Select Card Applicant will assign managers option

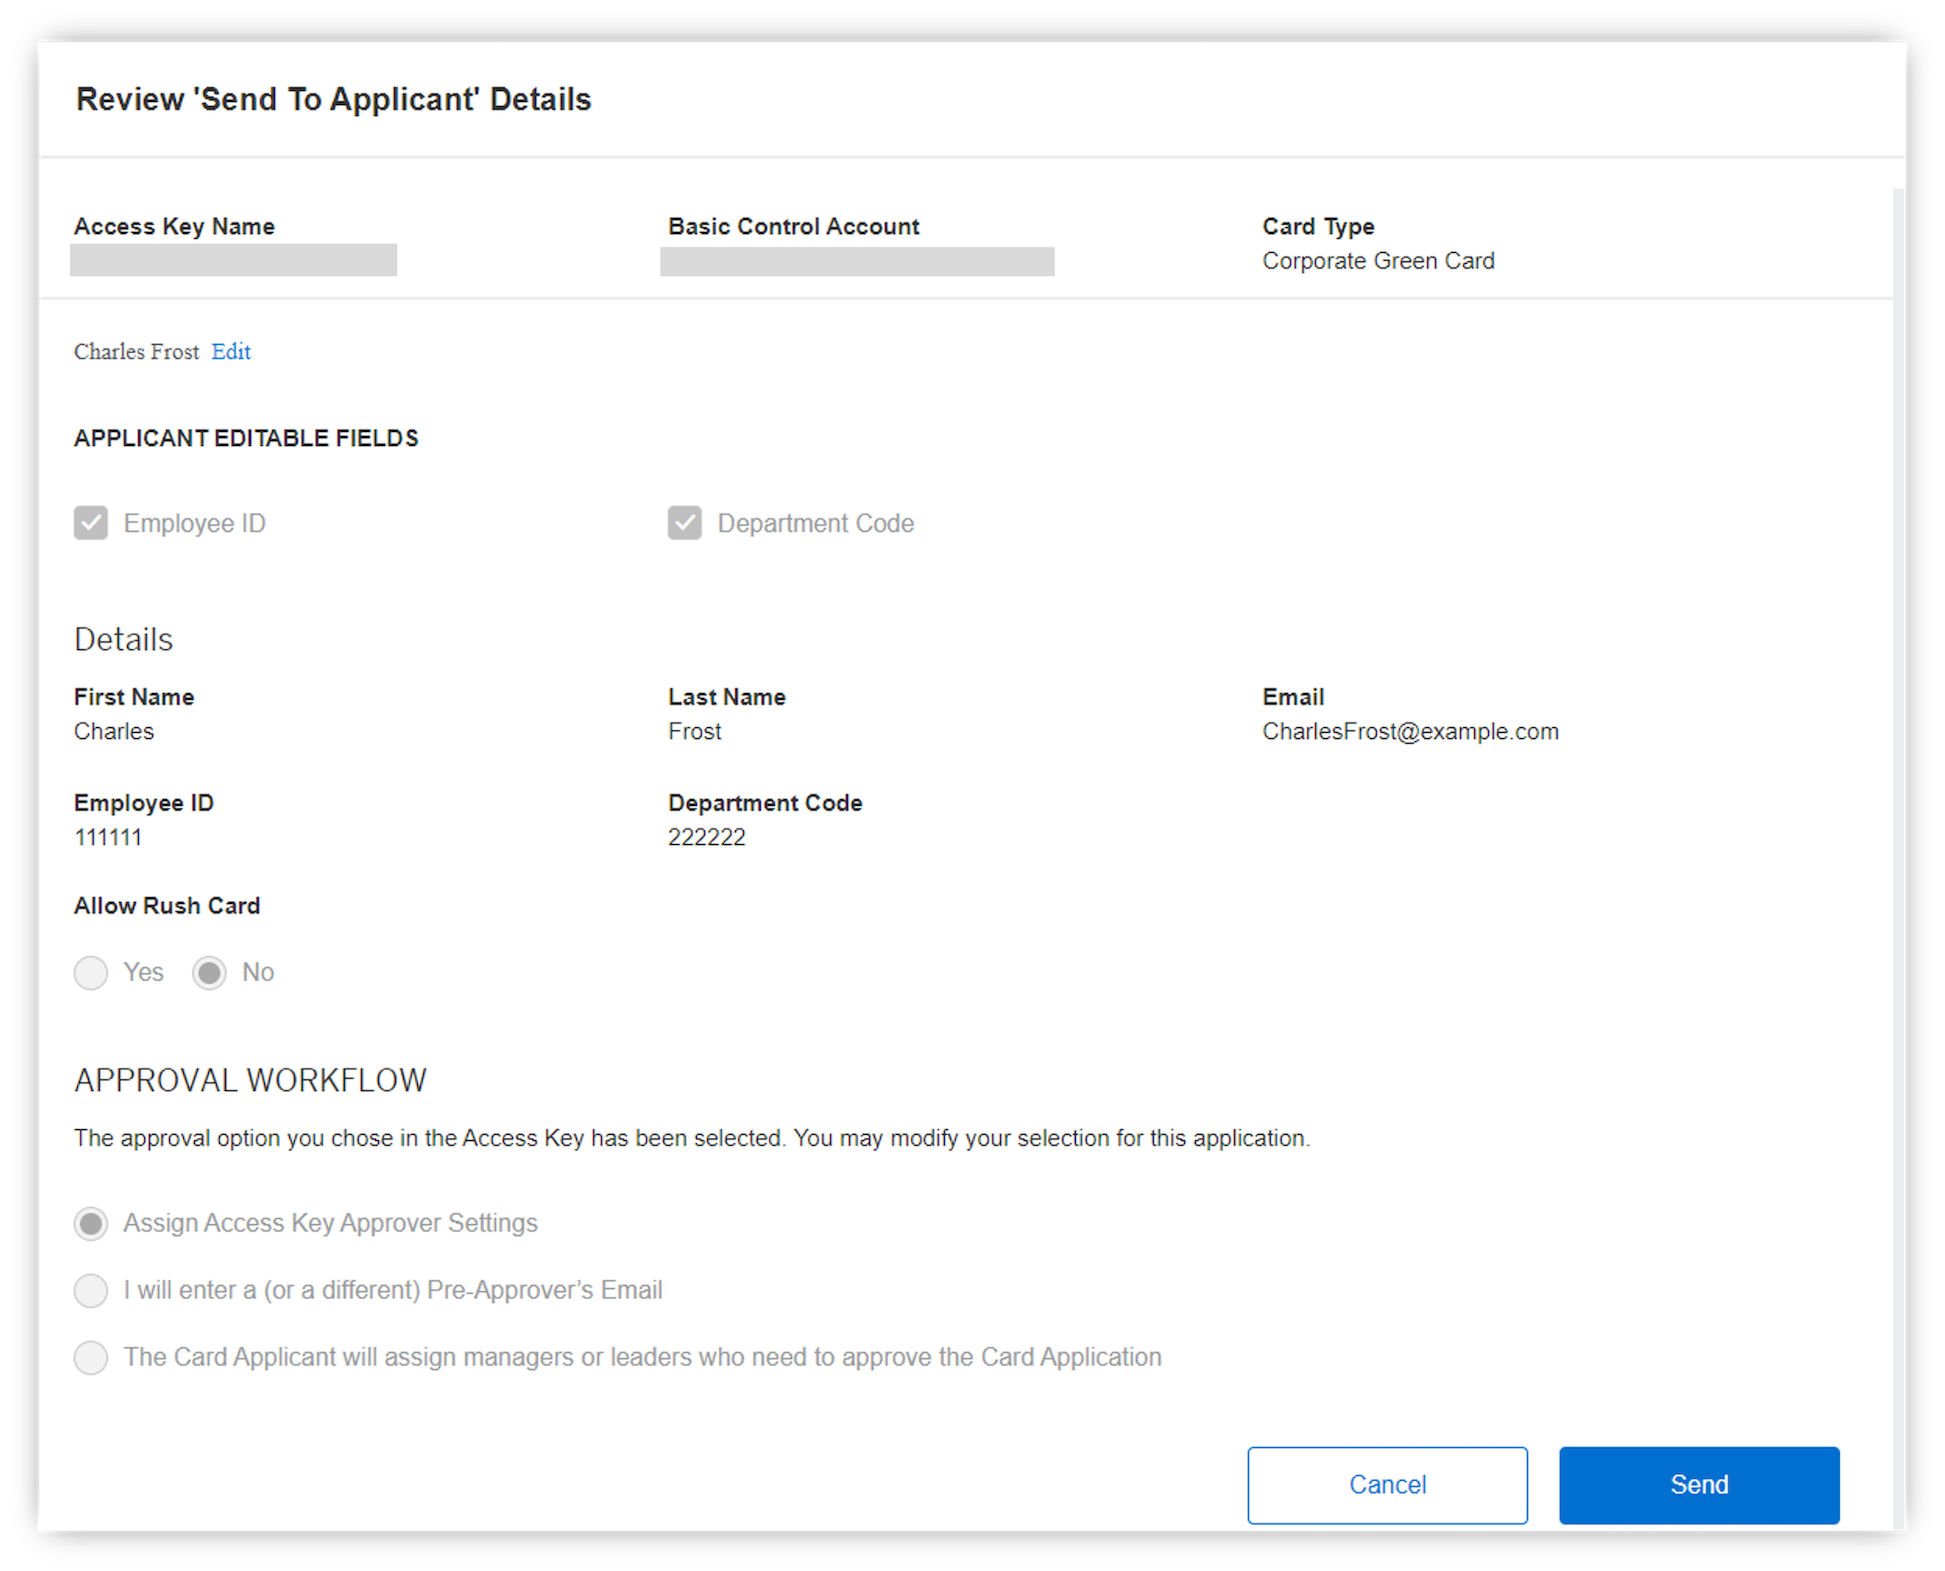91,1357
